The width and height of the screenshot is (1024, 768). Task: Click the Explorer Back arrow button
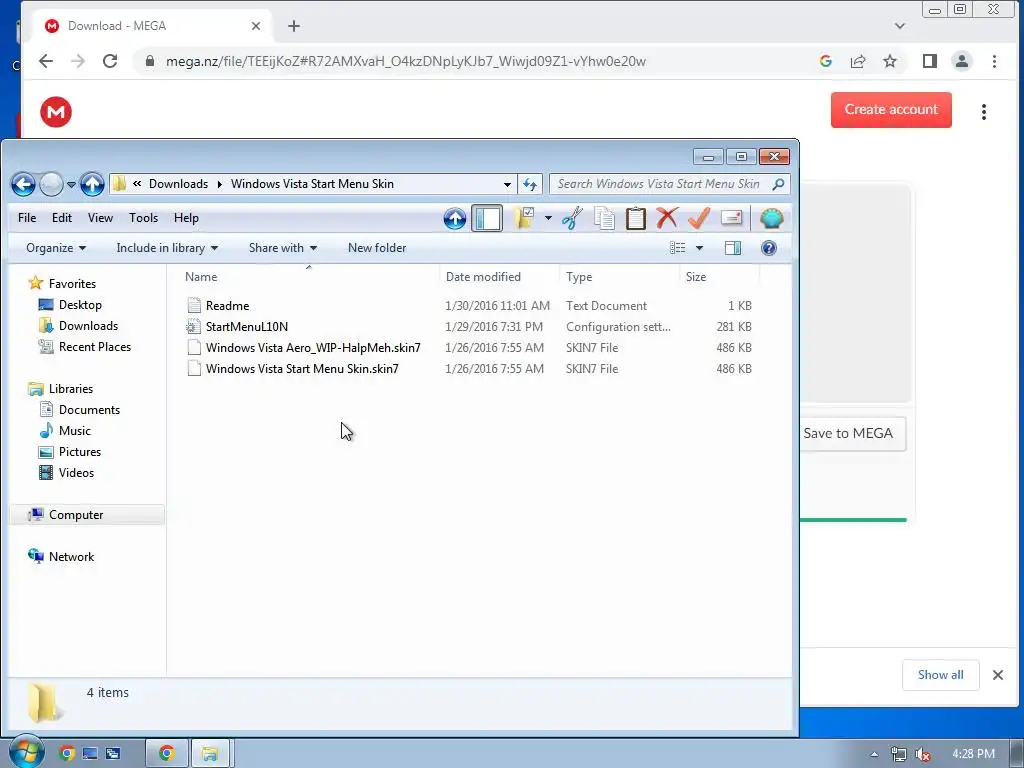23,184
